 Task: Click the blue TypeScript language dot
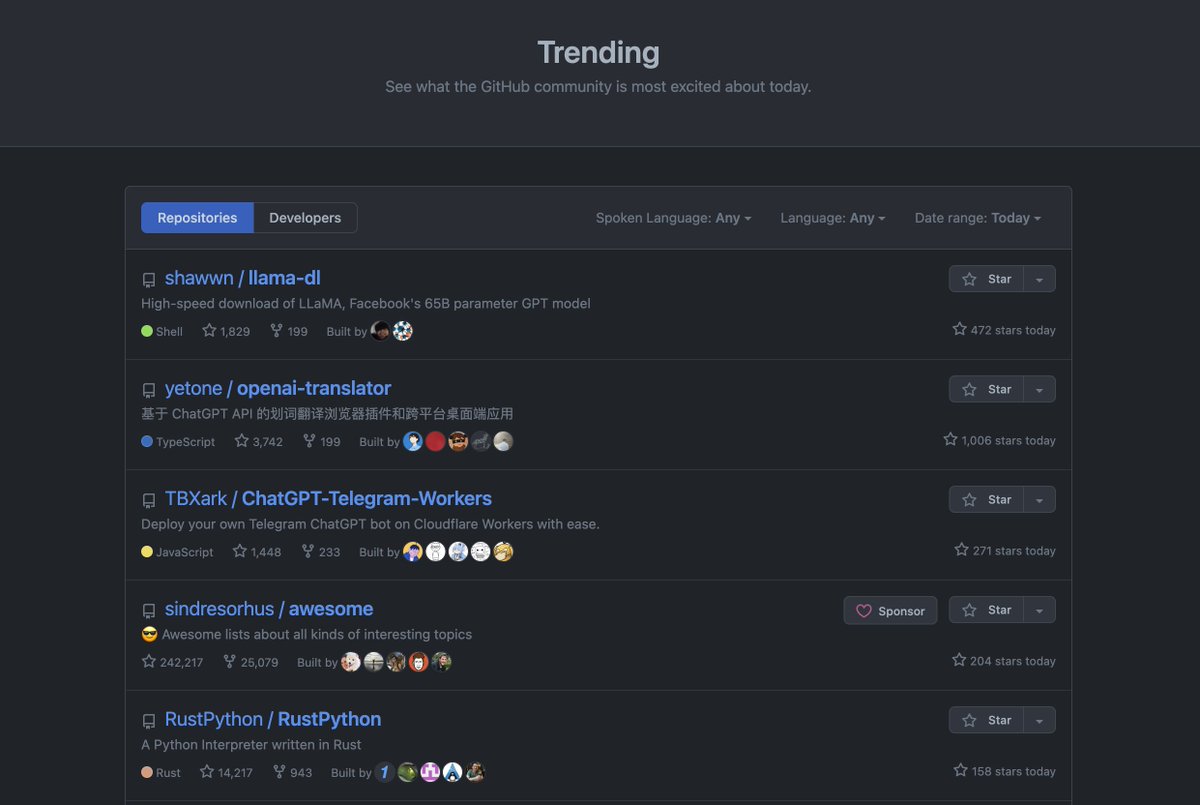pyautogui.click(x=147, y=441)
